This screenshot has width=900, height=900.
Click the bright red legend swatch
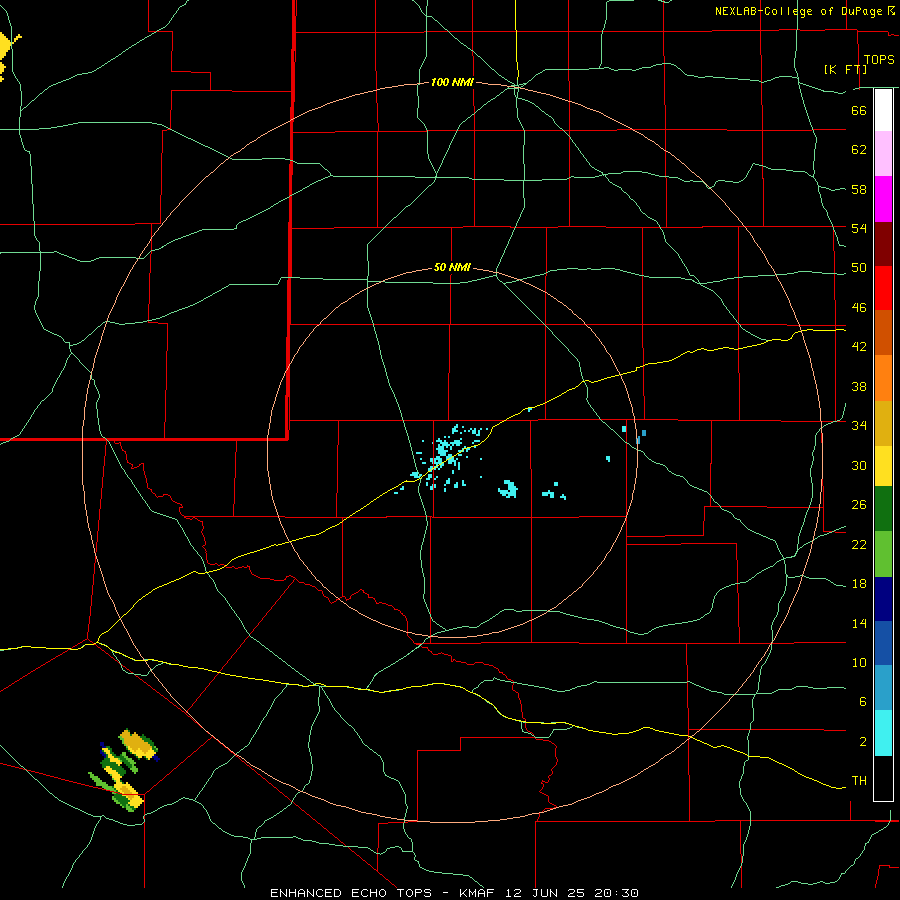[883, 288]
